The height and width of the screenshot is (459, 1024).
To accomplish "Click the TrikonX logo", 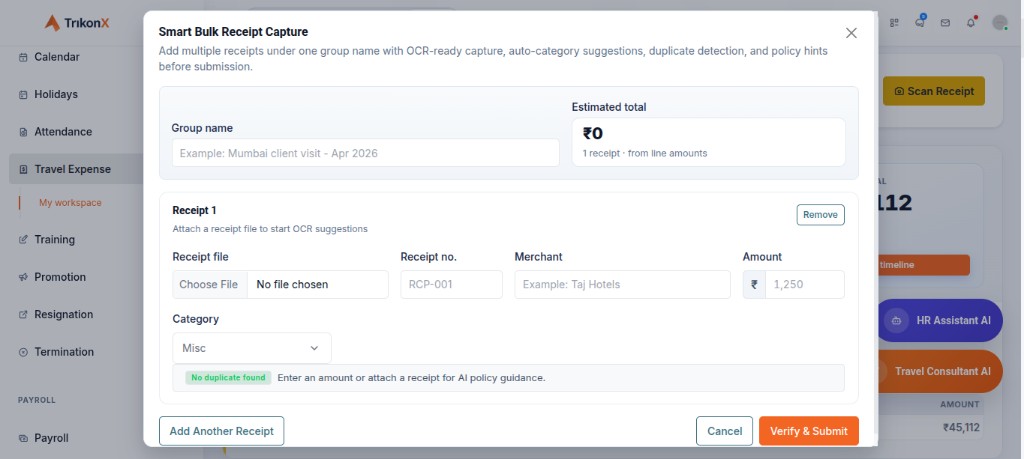I will (76, 23).
